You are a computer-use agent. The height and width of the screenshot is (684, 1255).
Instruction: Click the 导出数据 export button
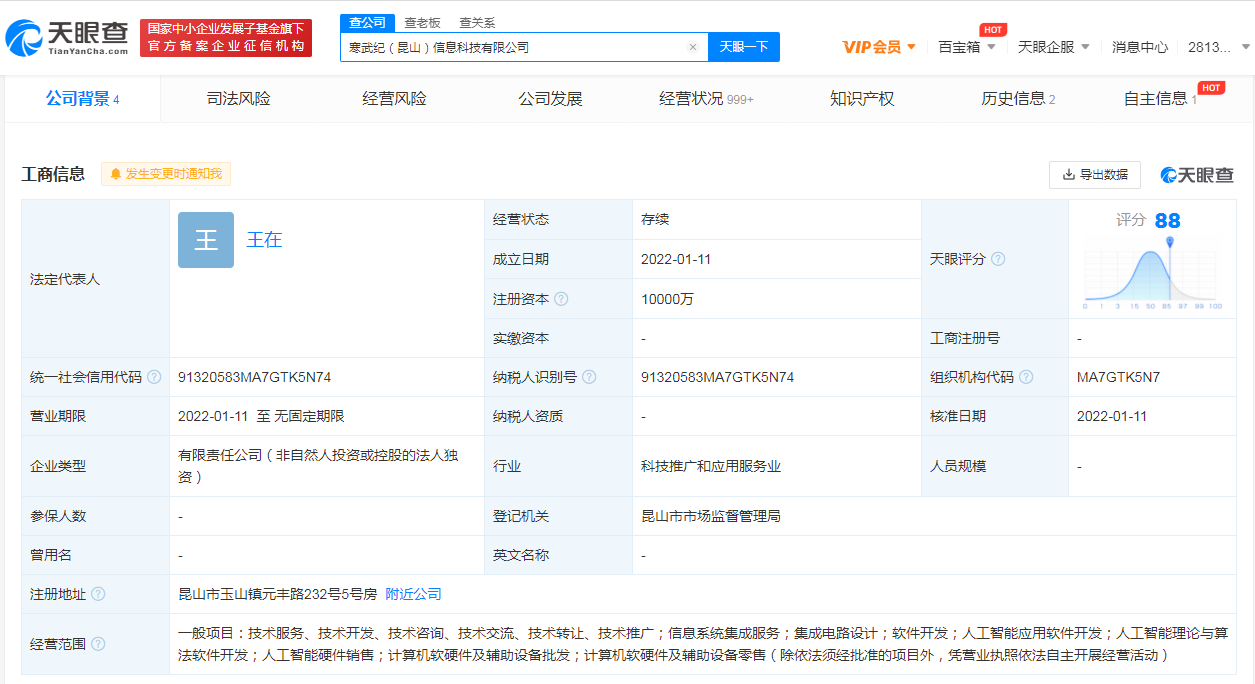coord(1094,174)
